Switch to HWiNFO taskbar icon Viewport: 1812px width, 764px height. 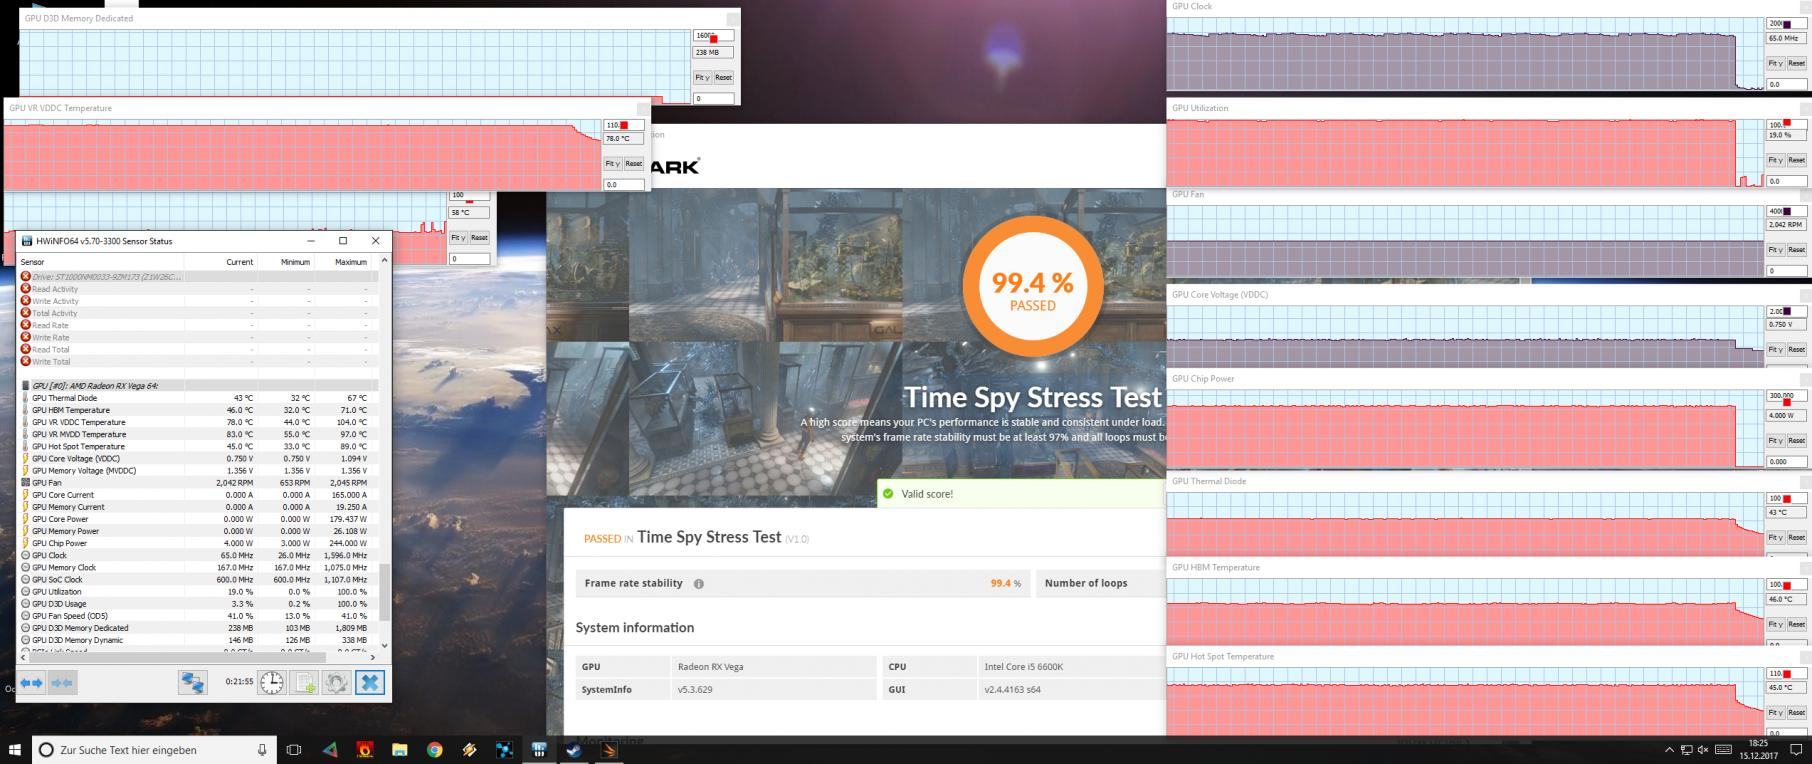point(539,749)
